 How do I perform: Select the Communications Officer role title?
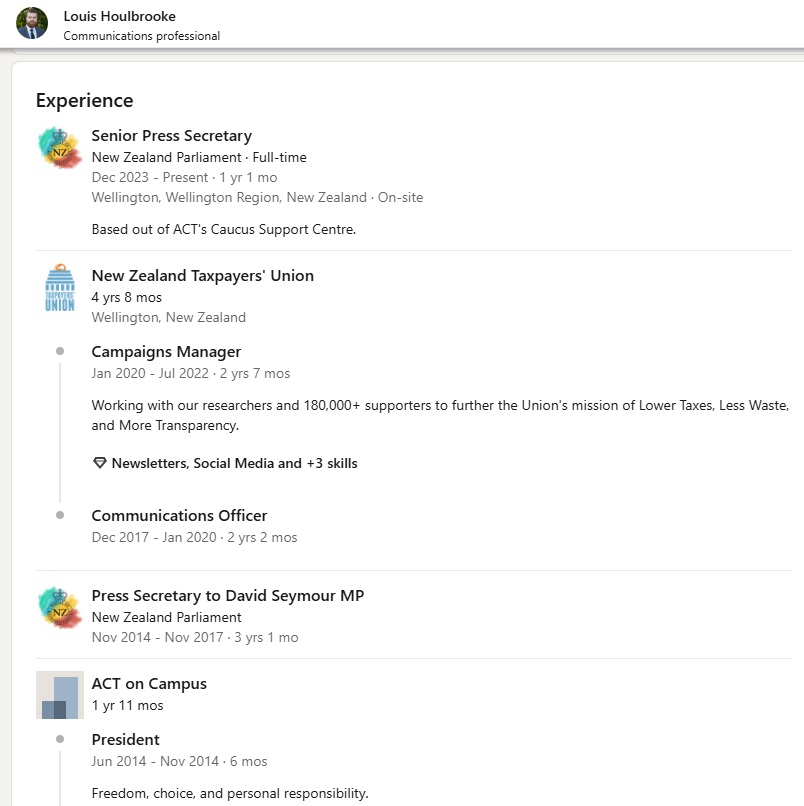tap(179, 516)
